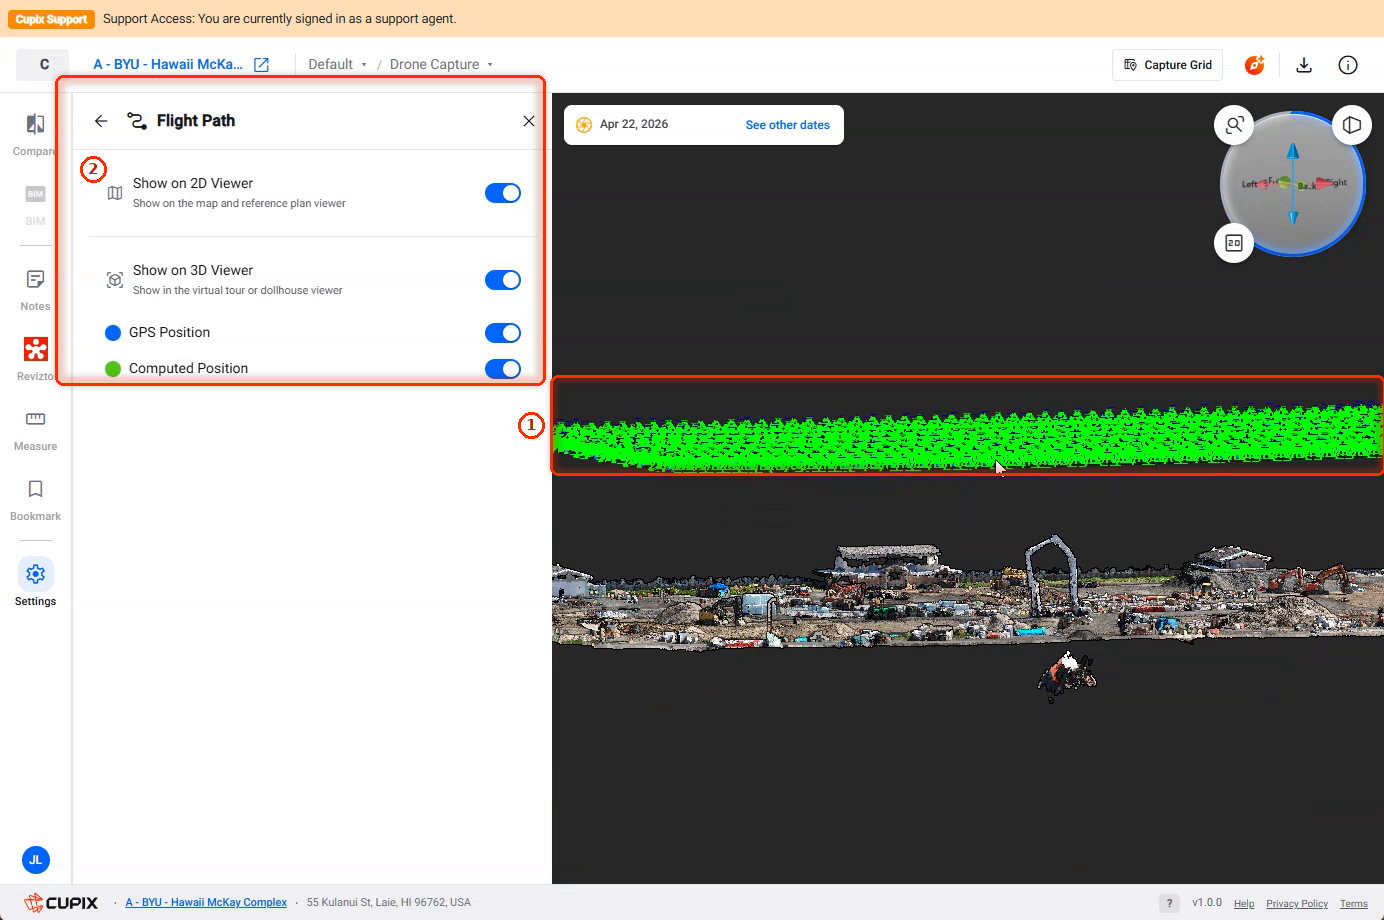Close the Flight Path panel
Screen dimensions: 1384x920
(529, 121)
